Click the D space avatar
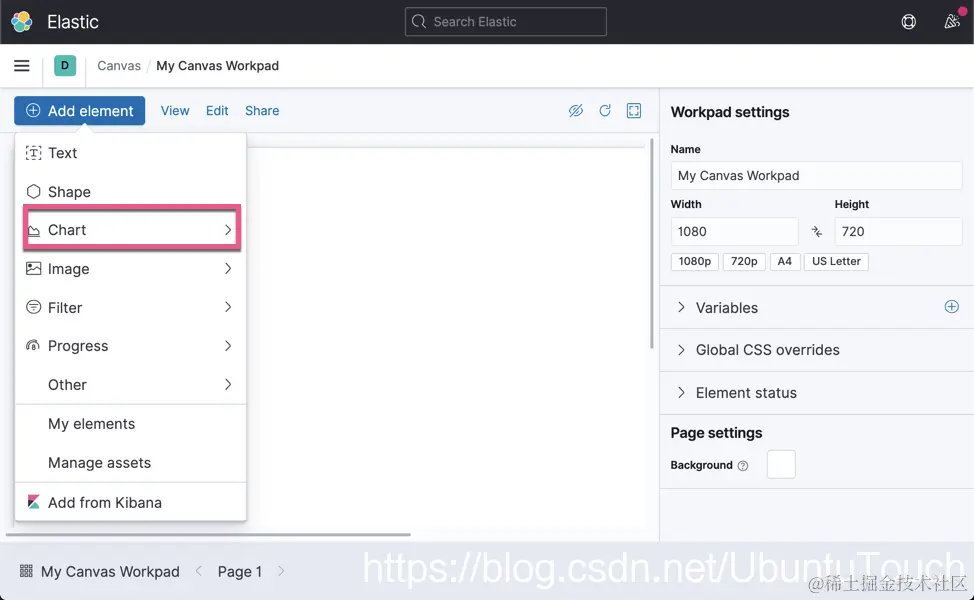Image resolution: width=974 pixels, height=600 pixels. (x=65, y=66)
